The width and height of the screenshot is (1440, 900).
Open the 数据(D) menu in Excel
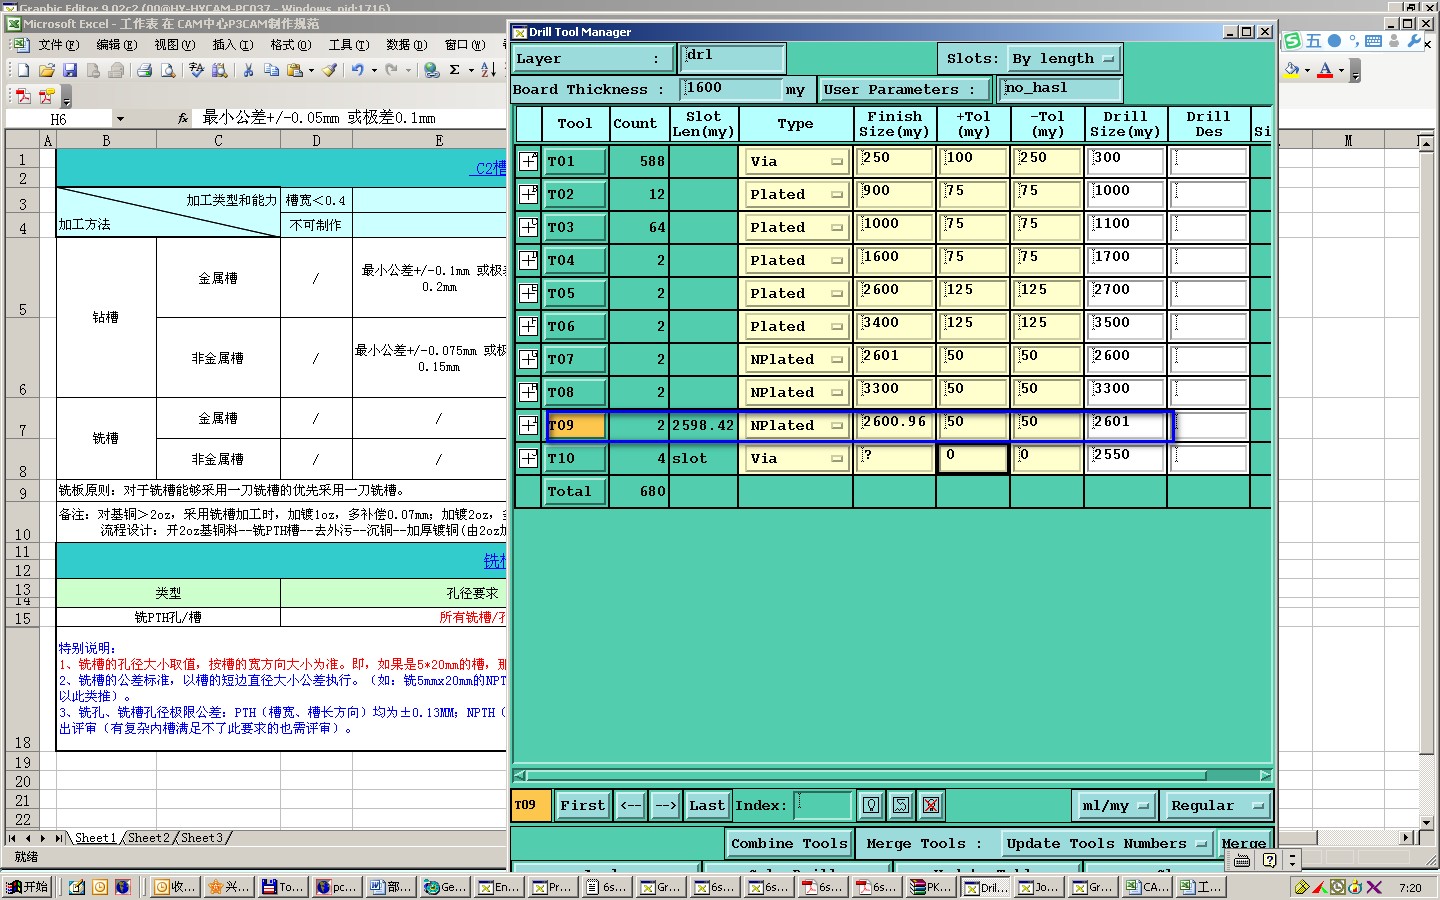pyautogui.click(x=406, y=45)
